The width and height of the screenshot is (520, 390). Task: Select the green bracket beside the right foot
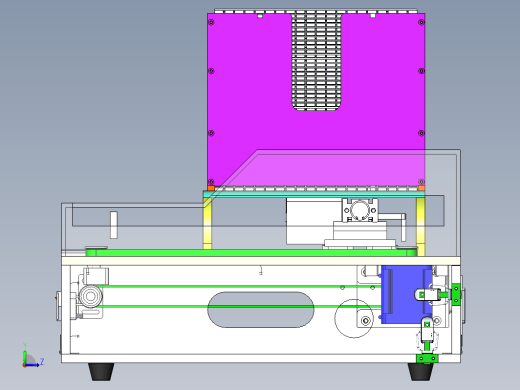[427, 359]
